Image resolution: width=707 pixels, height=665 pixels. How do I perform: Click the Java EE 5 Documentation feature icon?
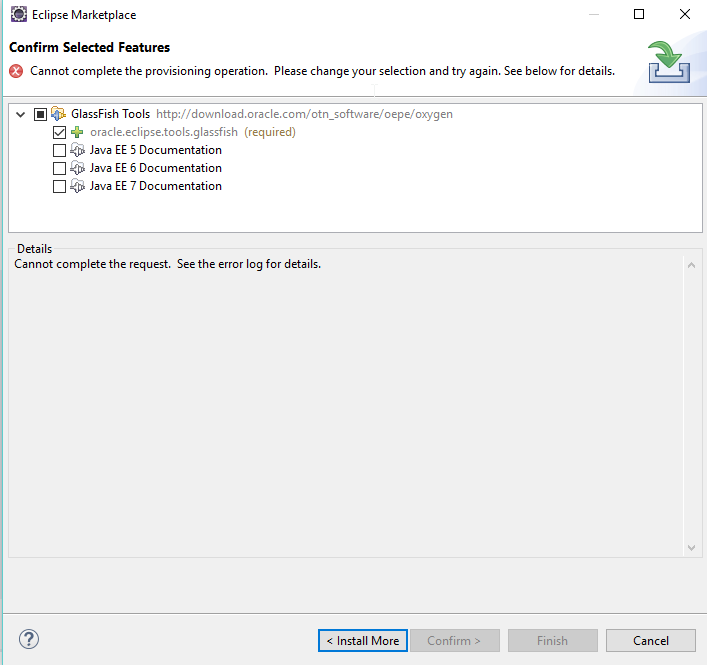[78, 150]
